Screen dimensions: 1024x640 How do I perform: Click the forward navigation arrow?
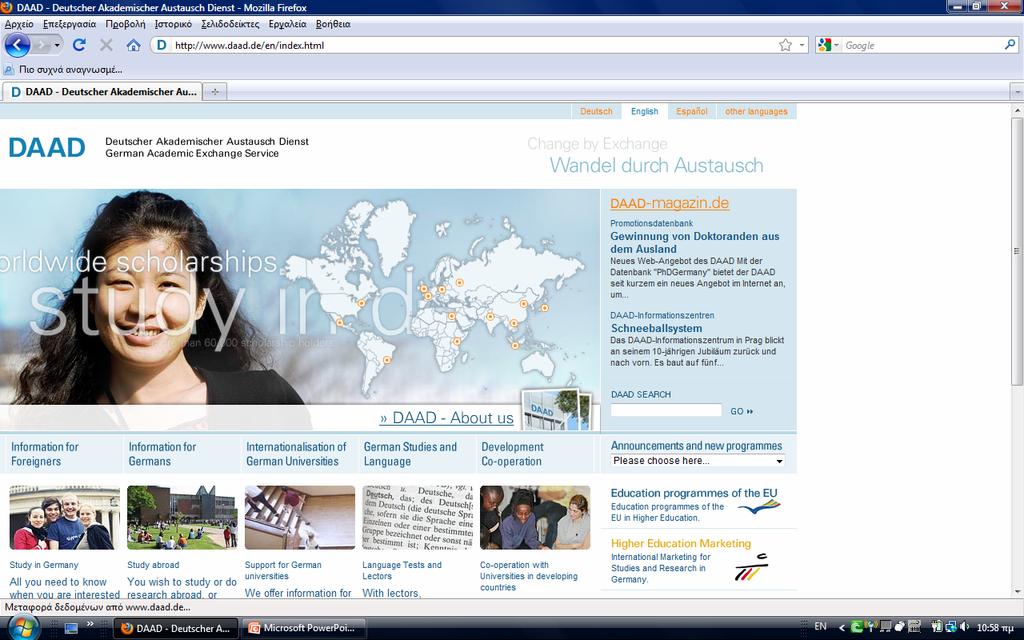[41, 45]
